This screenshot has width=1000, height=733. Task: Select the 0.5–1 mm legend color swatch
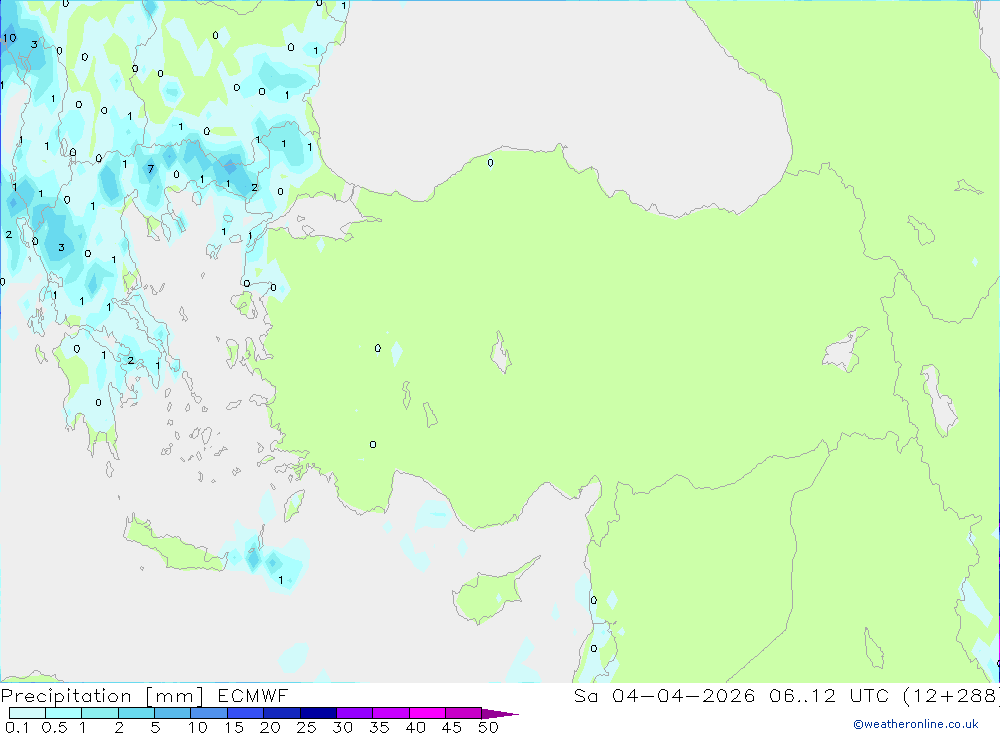tap(63, 713)
